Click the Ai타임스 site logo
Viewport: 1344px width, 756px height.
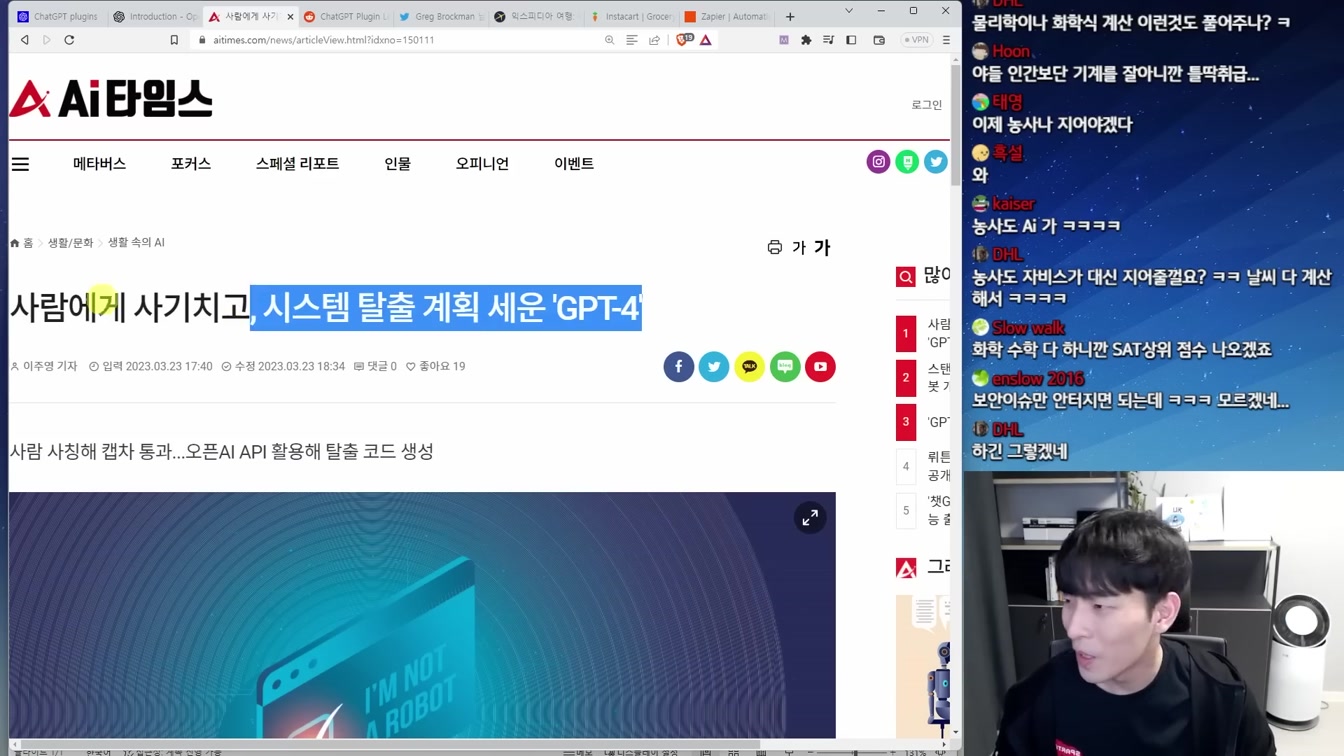111,99
